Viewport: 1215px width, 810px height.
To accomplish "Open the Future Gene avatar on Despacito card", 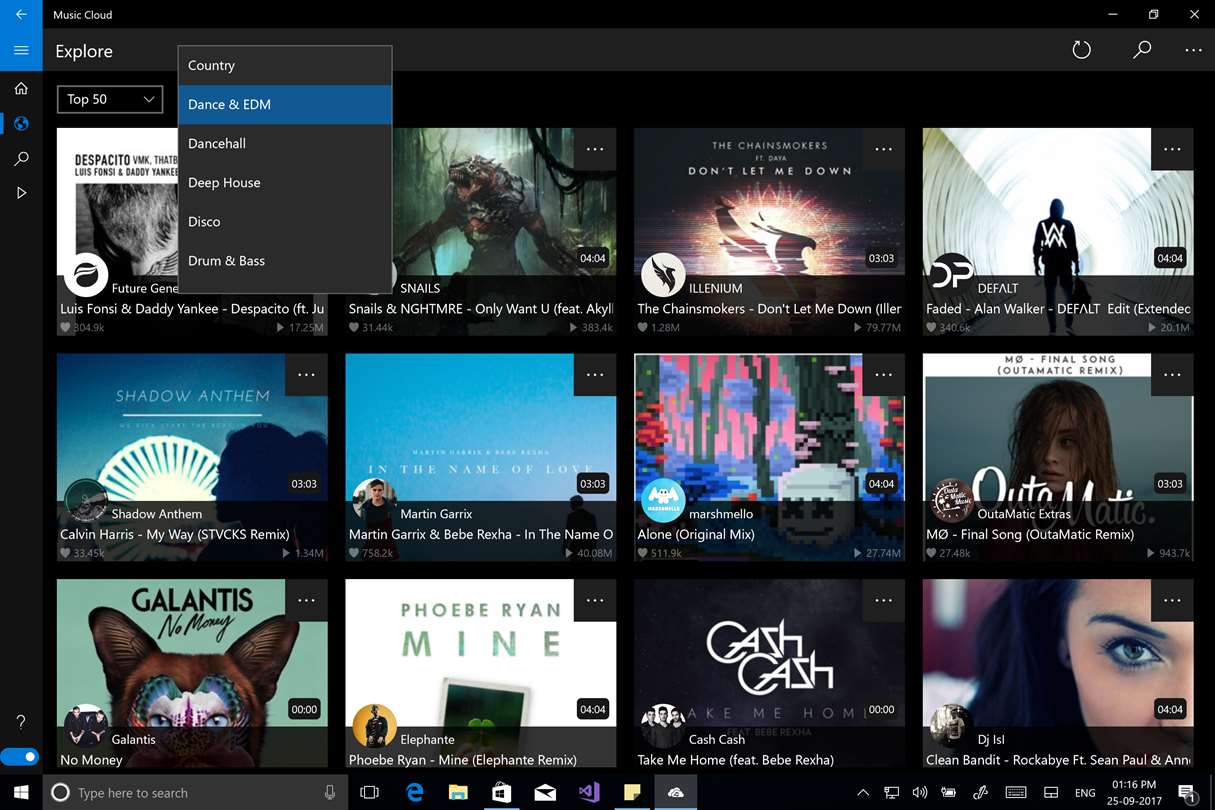I will click(86, 275).
